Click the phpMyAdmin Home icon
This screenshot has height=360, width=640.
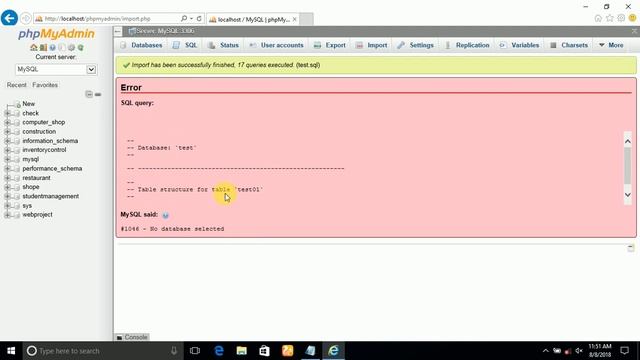tap(34, 48)
